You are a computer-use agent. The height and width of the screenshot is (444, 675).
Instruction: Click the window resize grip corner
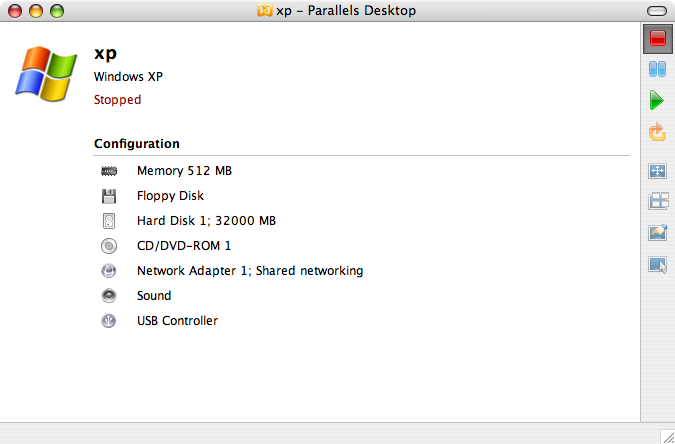668,437
